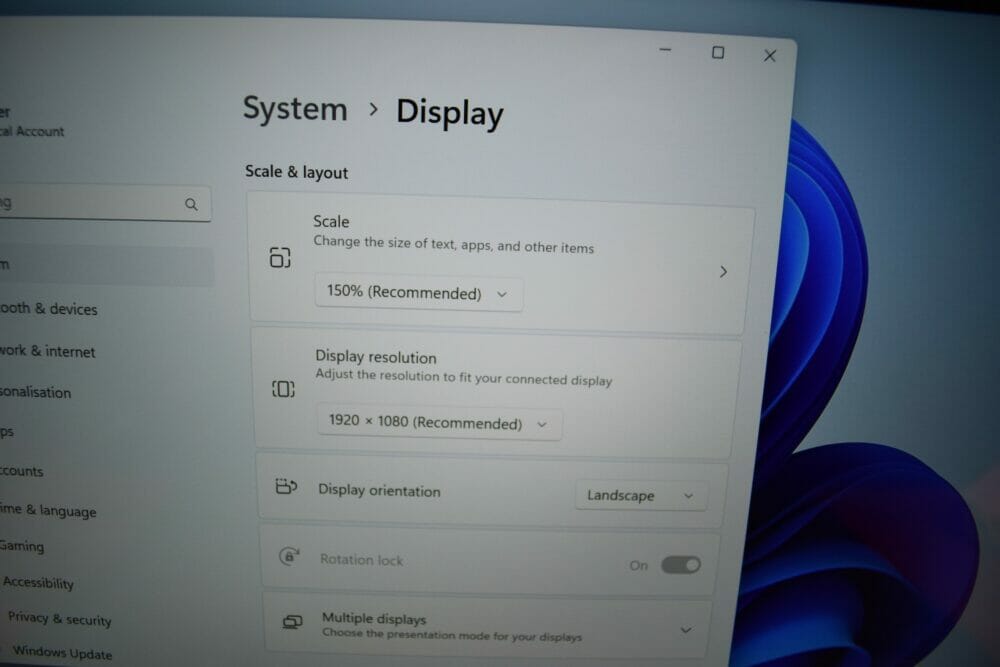
Task: Expand the Multiple displays section chevron
Action: click(x=686, y=630)
